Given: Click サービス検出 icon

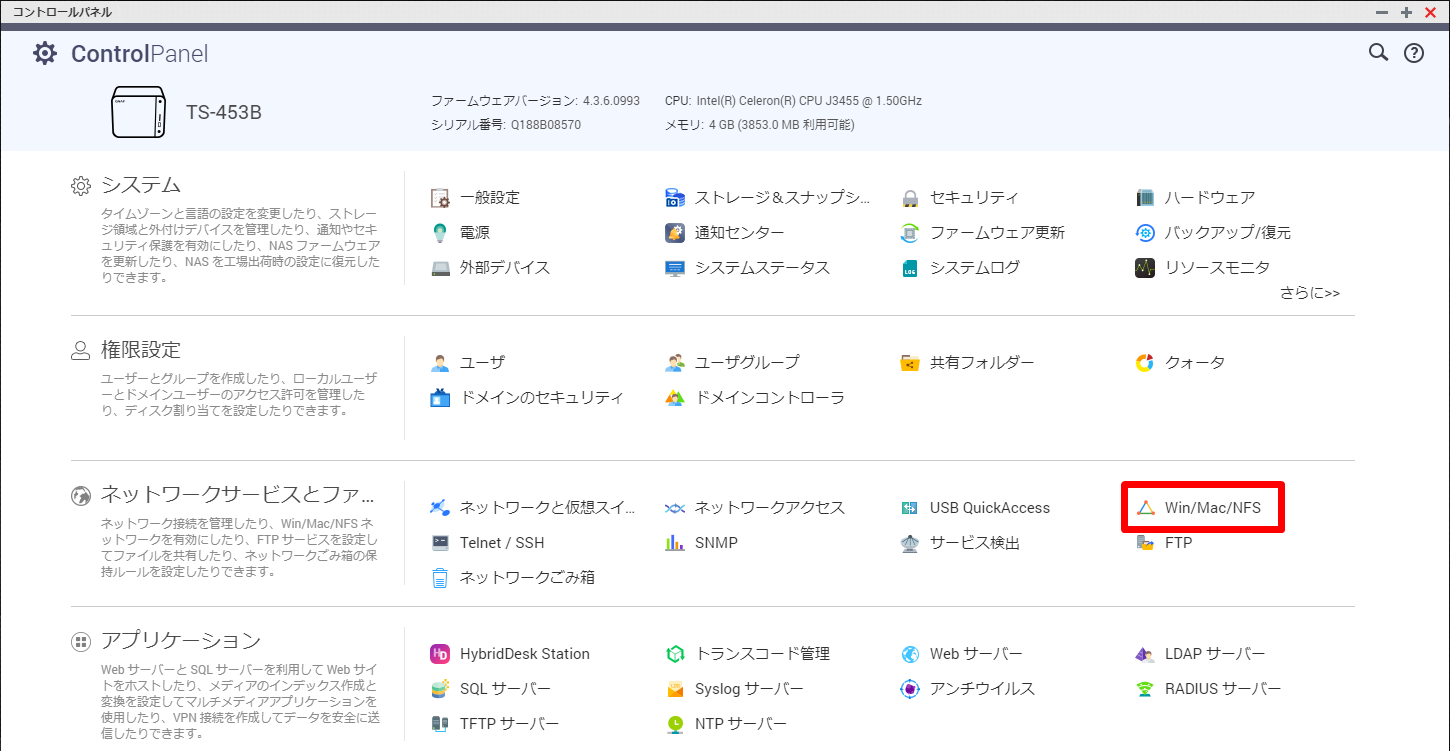Looking at the screenshot, I should pyautogui.click(x=910, y=543).
